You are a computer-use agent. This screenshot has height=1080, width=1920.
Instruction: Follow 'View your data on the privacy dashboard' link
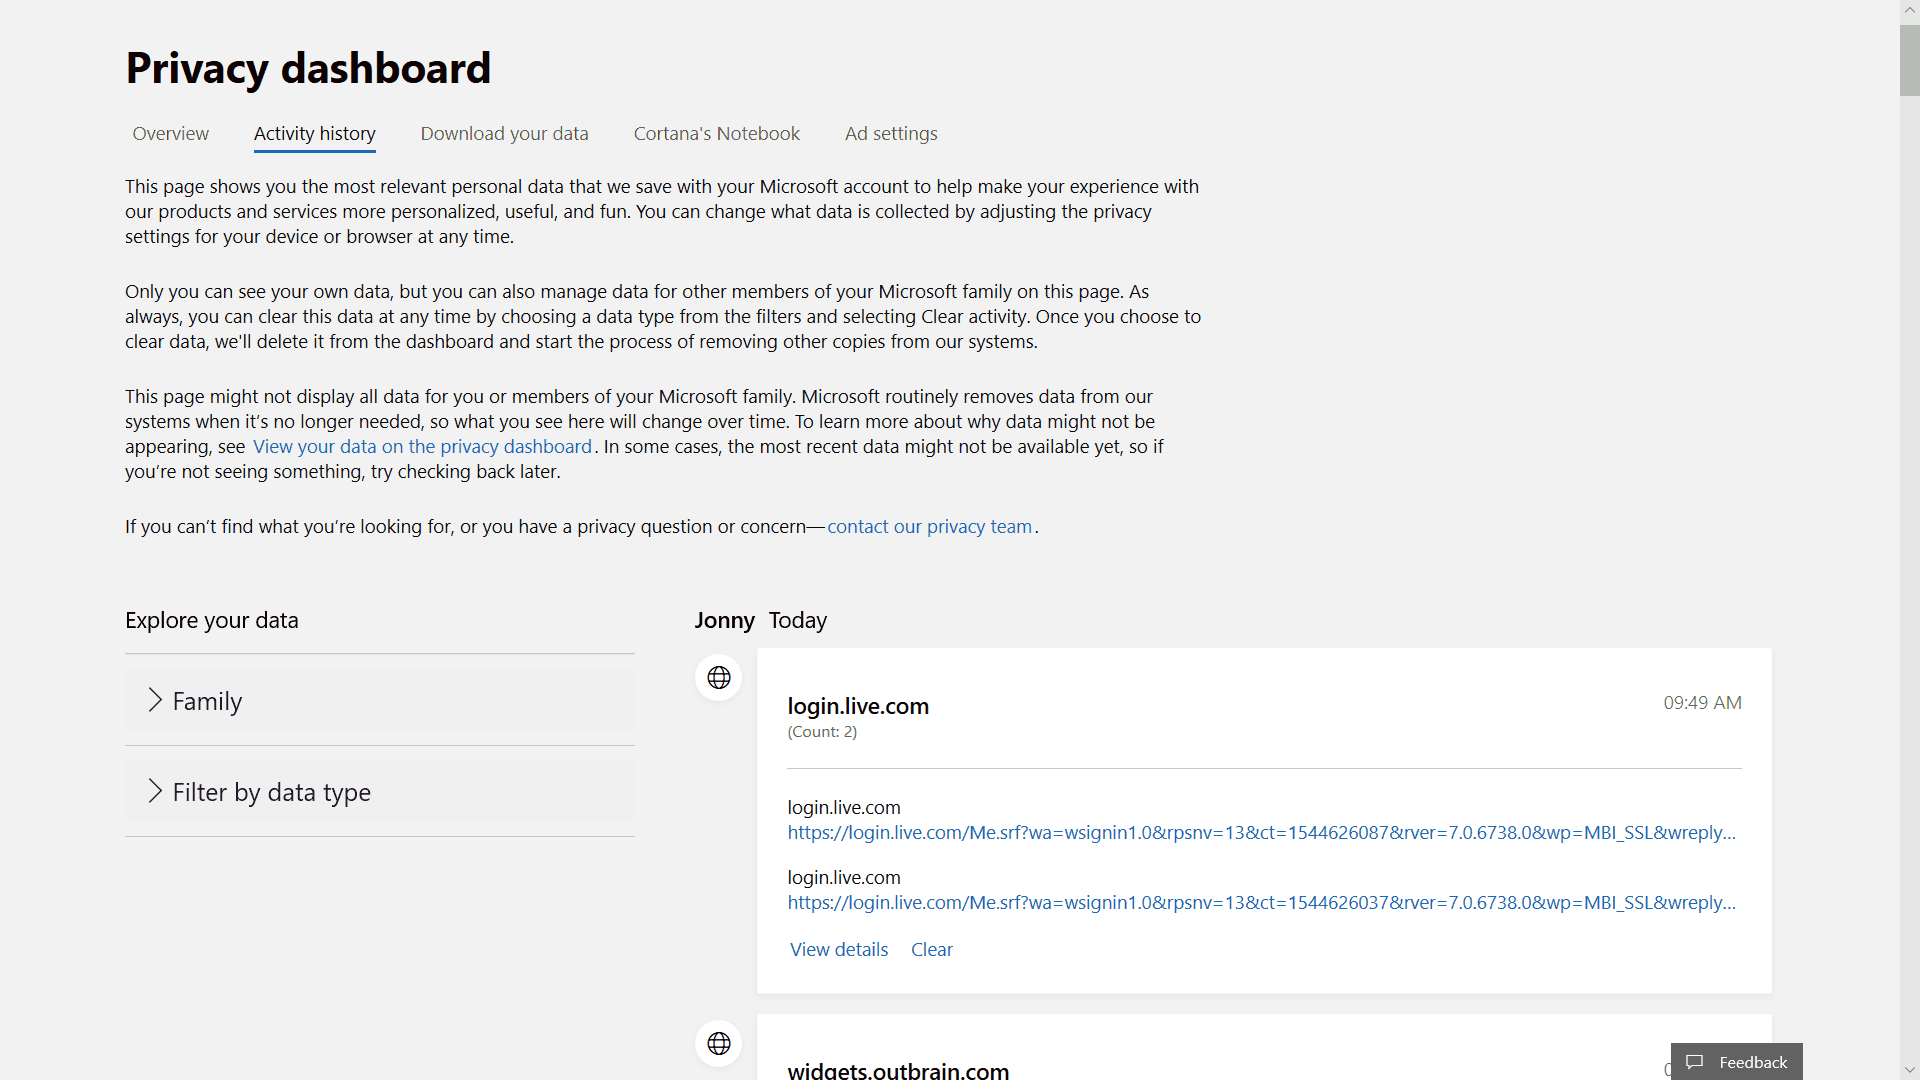(423, 447)
